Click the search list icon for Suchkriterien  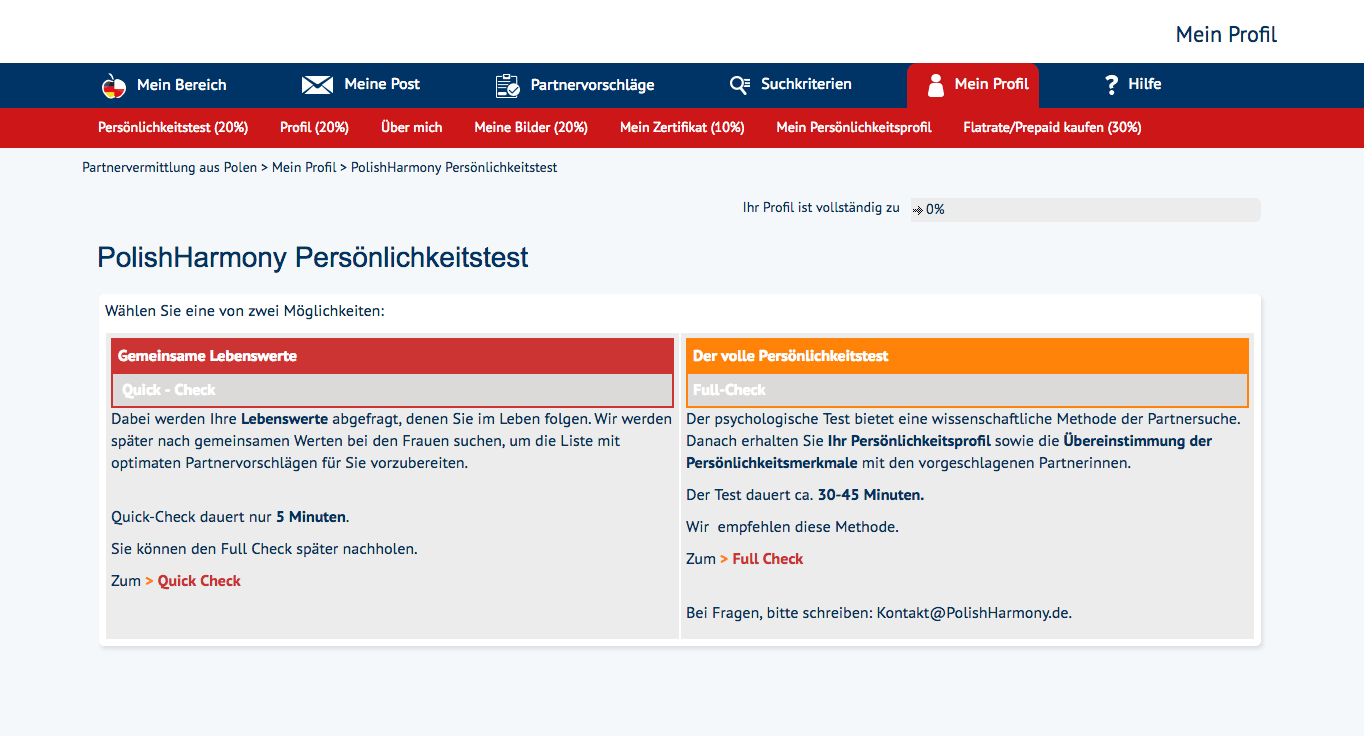[739, 85]
